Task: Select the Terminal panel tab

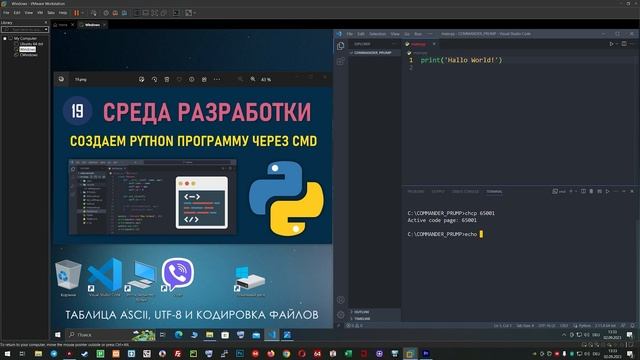Action: click(494, 191)
